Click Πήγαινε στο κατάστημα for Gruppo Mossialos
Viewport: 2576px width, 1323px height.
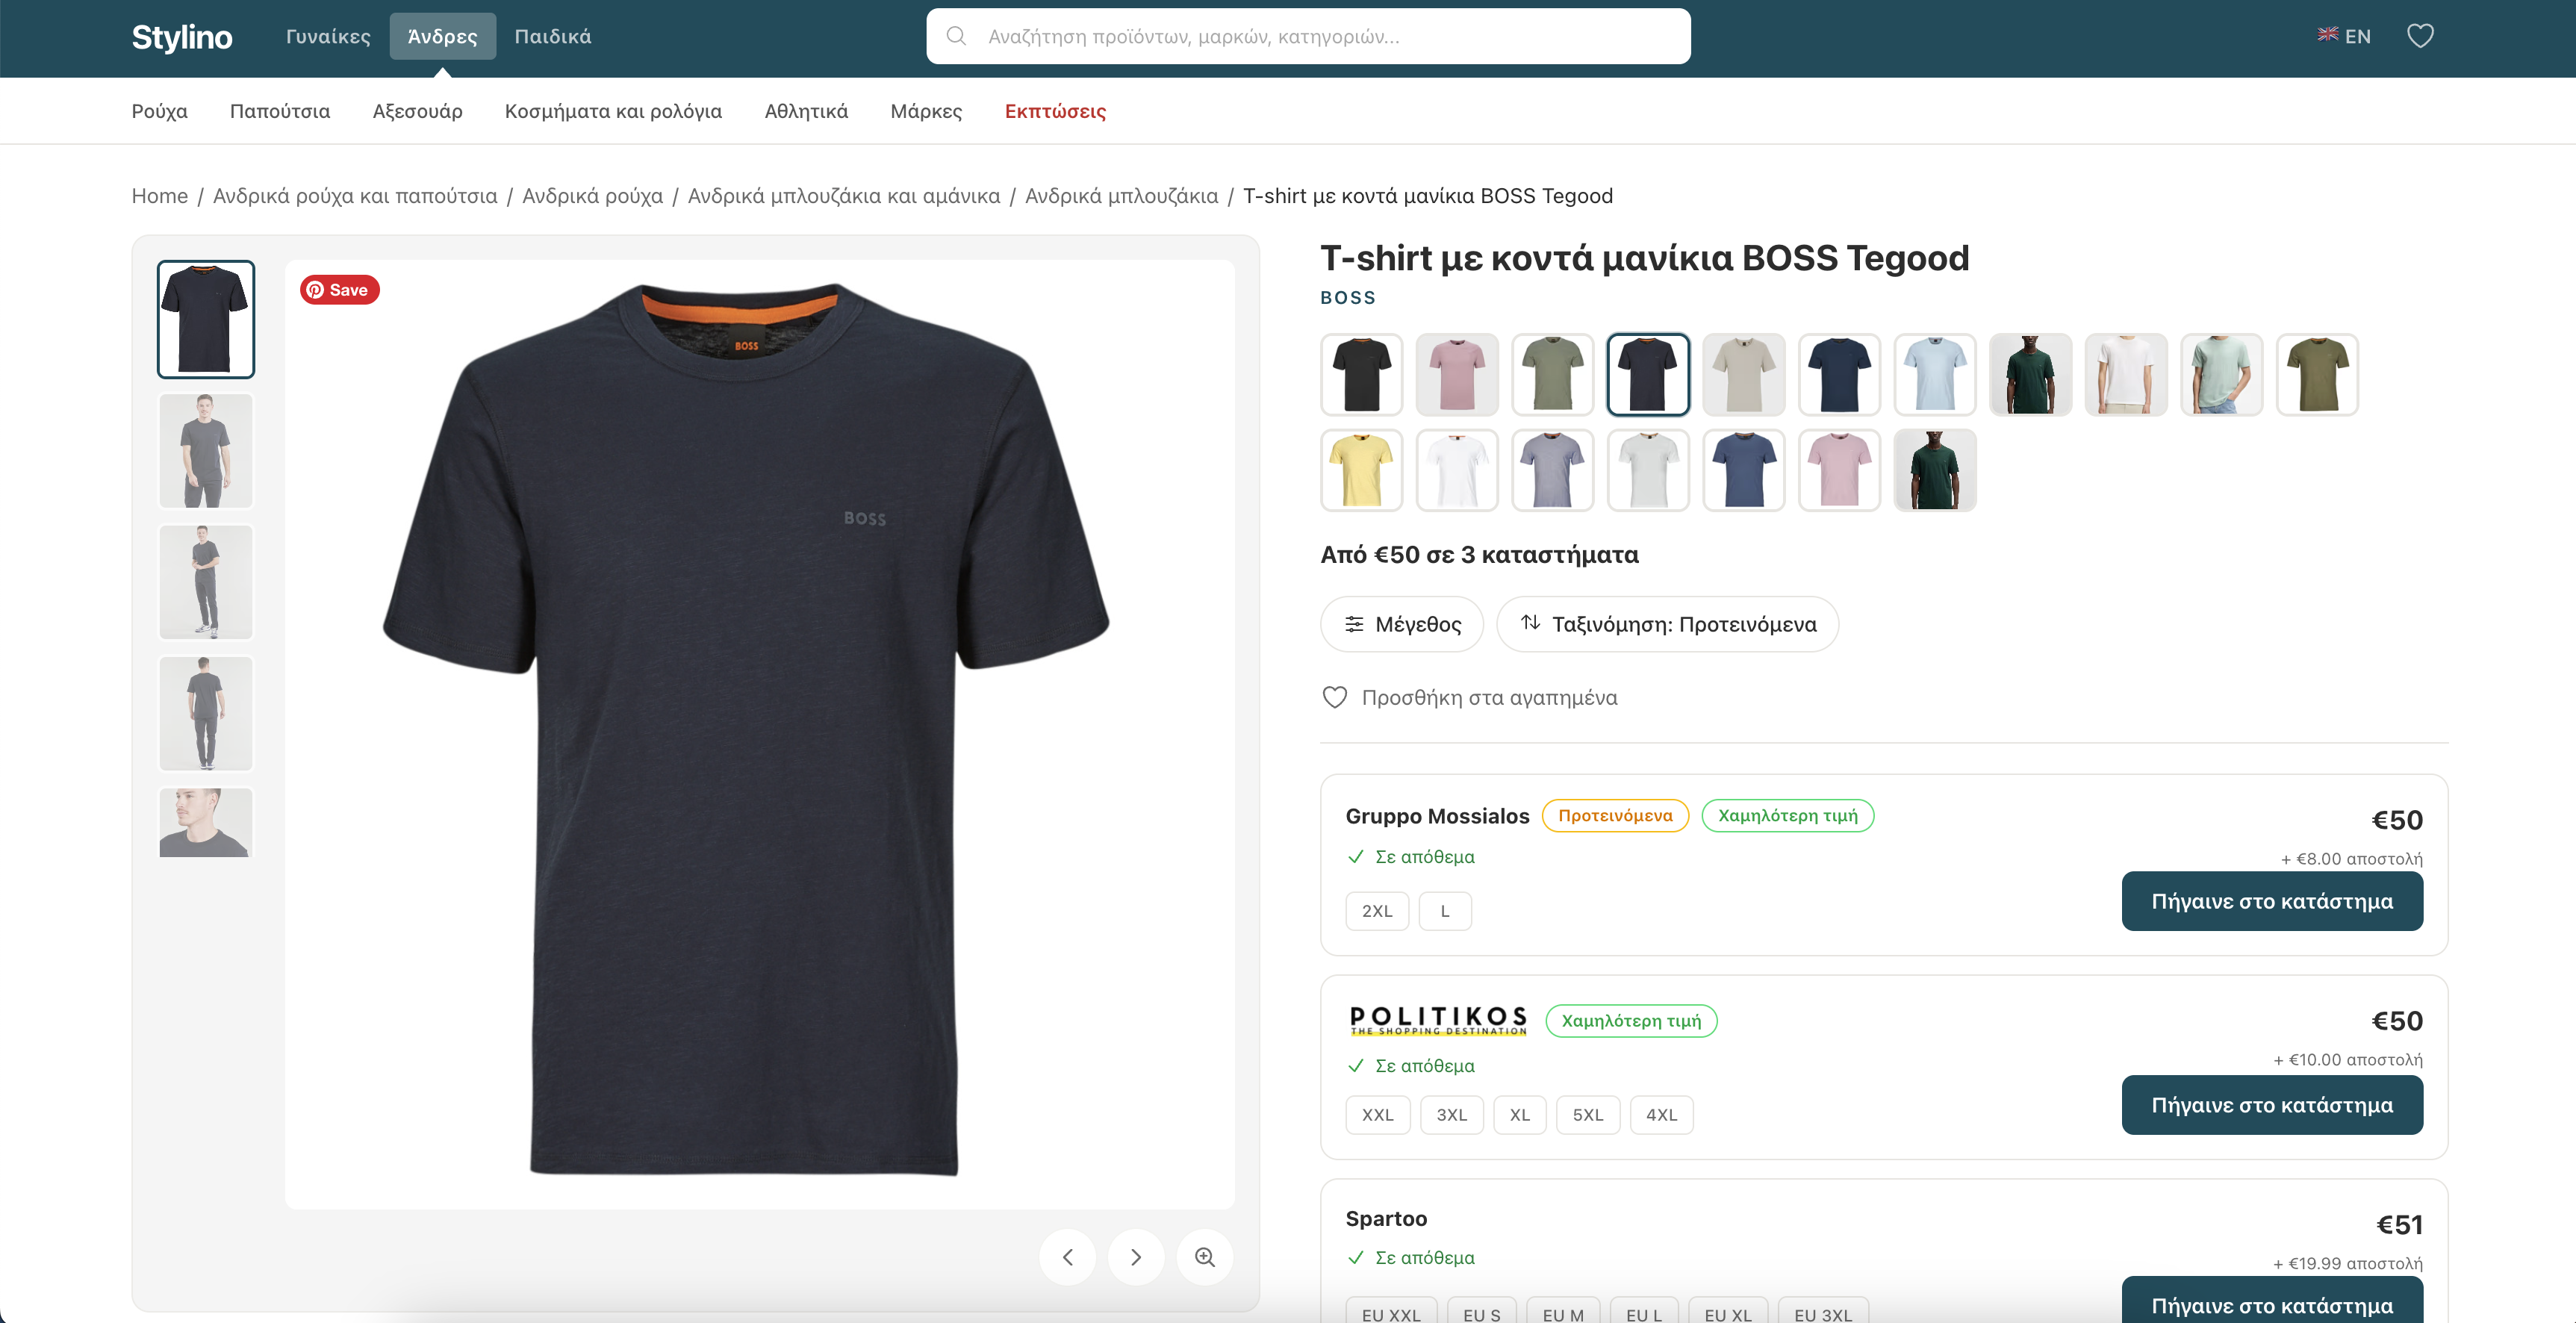2271,901
